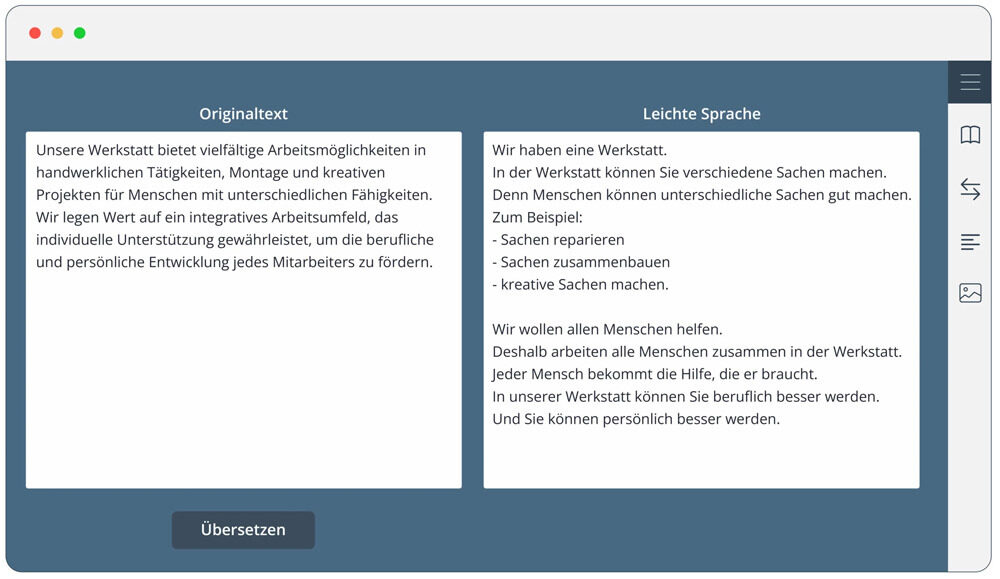Screen dimensions: 1000x579
Task: Click the line "- Sachen zusammenbauen"
Action: 581,262
